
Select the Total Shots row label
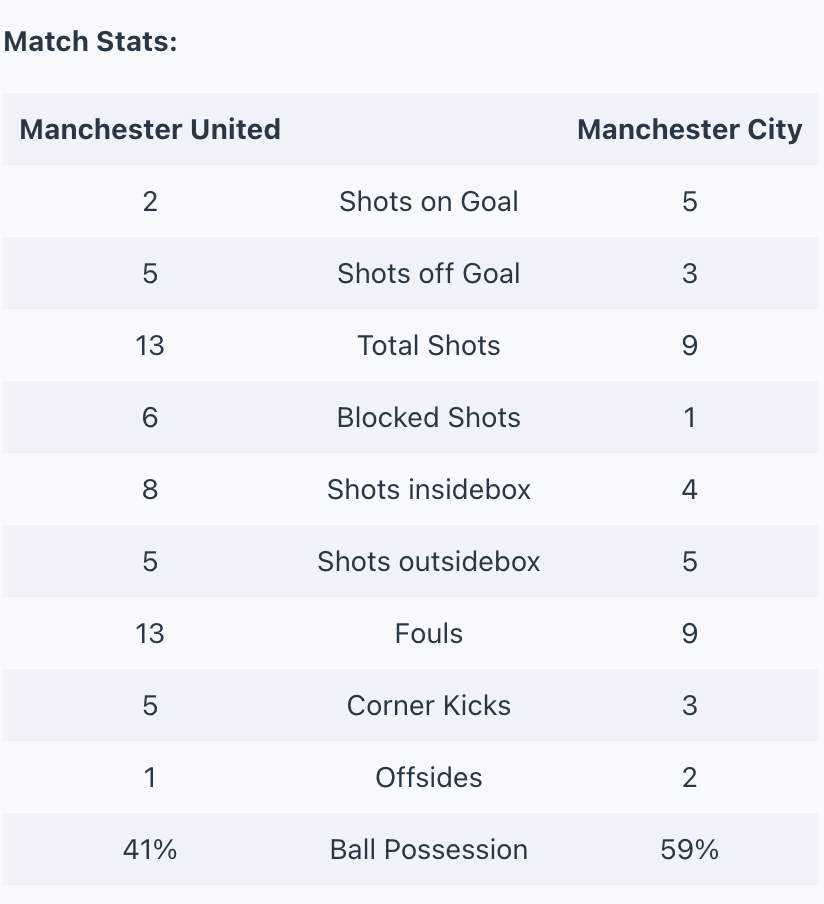pyautogui.click(x=428, y=345)
